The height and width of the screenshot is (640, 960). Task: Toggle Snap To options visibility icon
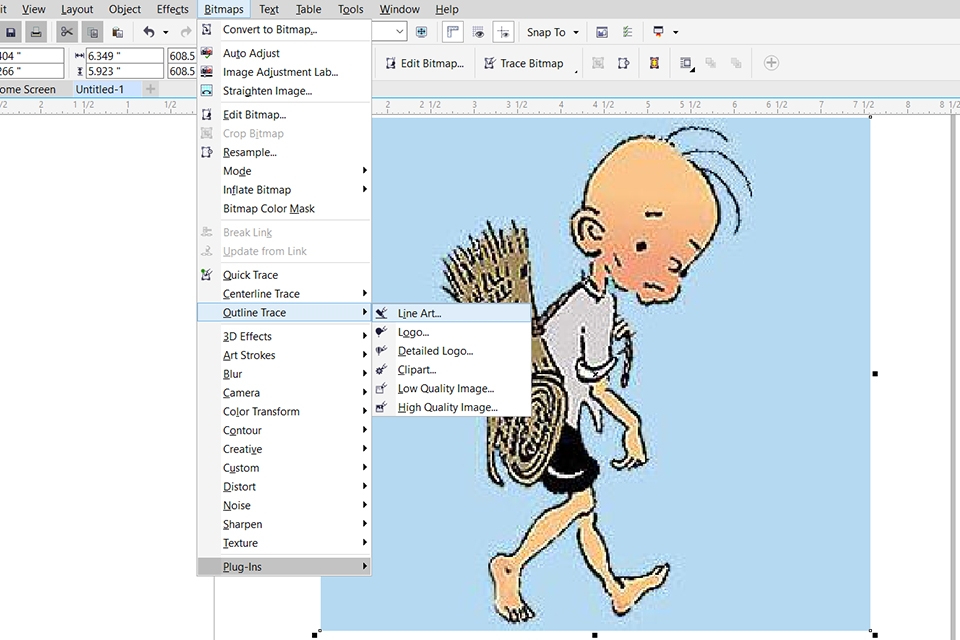coord(480,32)
